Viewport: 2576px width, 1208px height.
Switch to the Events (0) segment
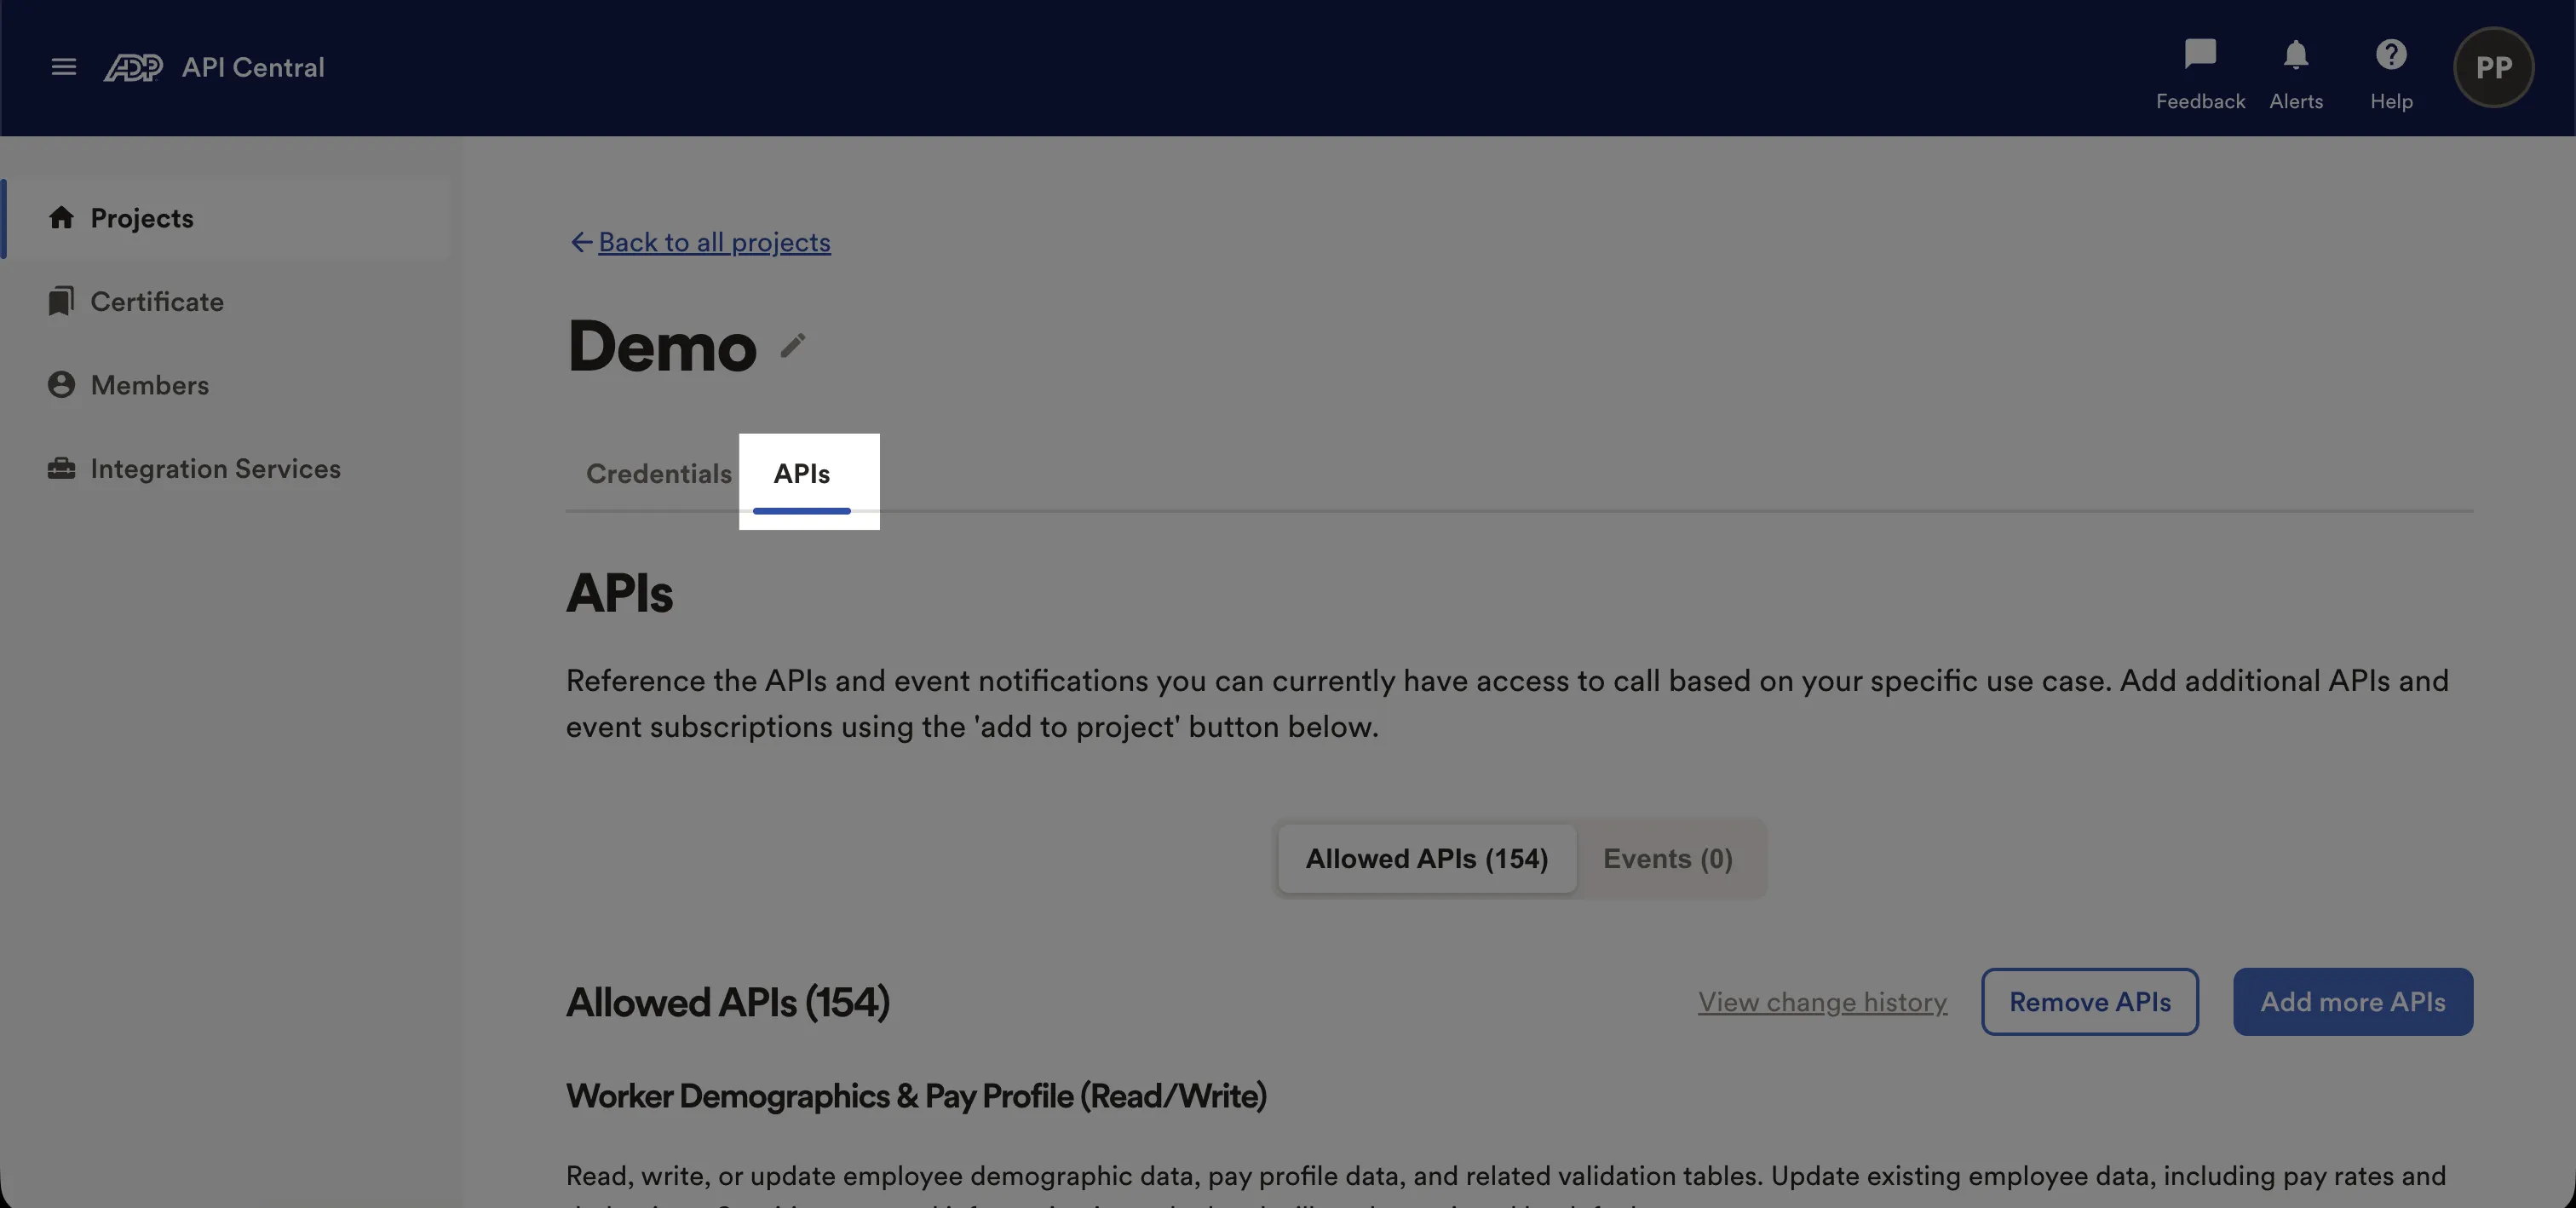click(x=1668, y=858)
